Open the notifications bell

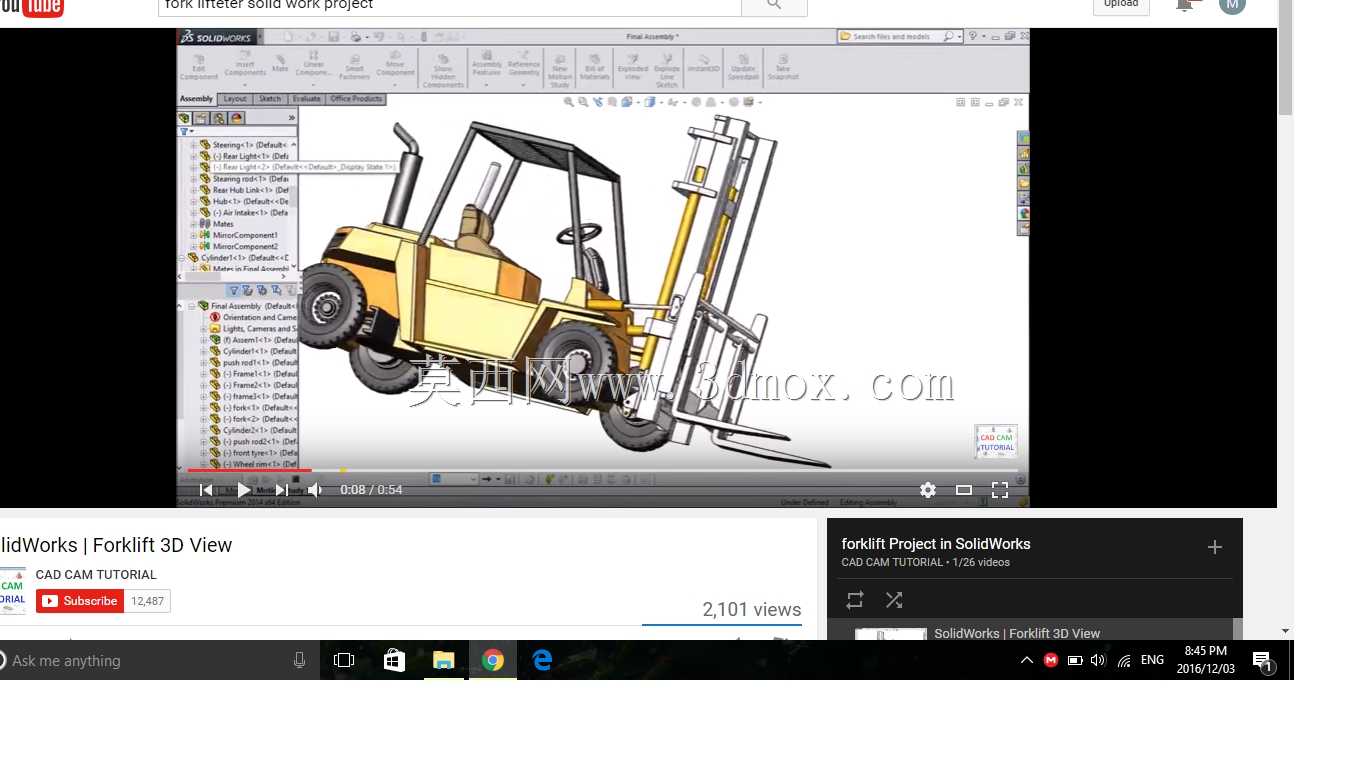(1185, 5)
